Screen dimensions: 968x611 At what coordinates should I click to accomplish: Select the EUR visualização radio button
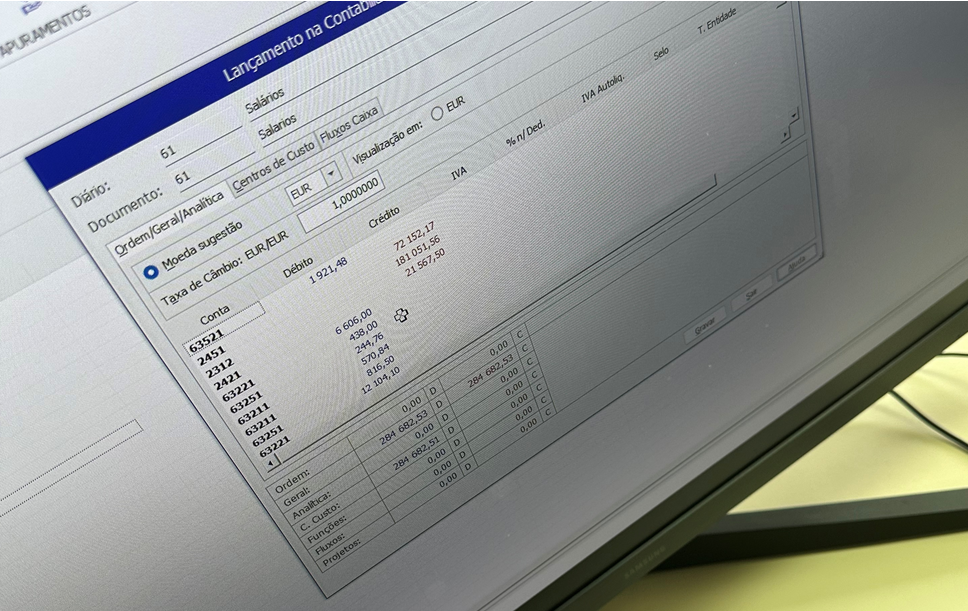click(437, 112)
